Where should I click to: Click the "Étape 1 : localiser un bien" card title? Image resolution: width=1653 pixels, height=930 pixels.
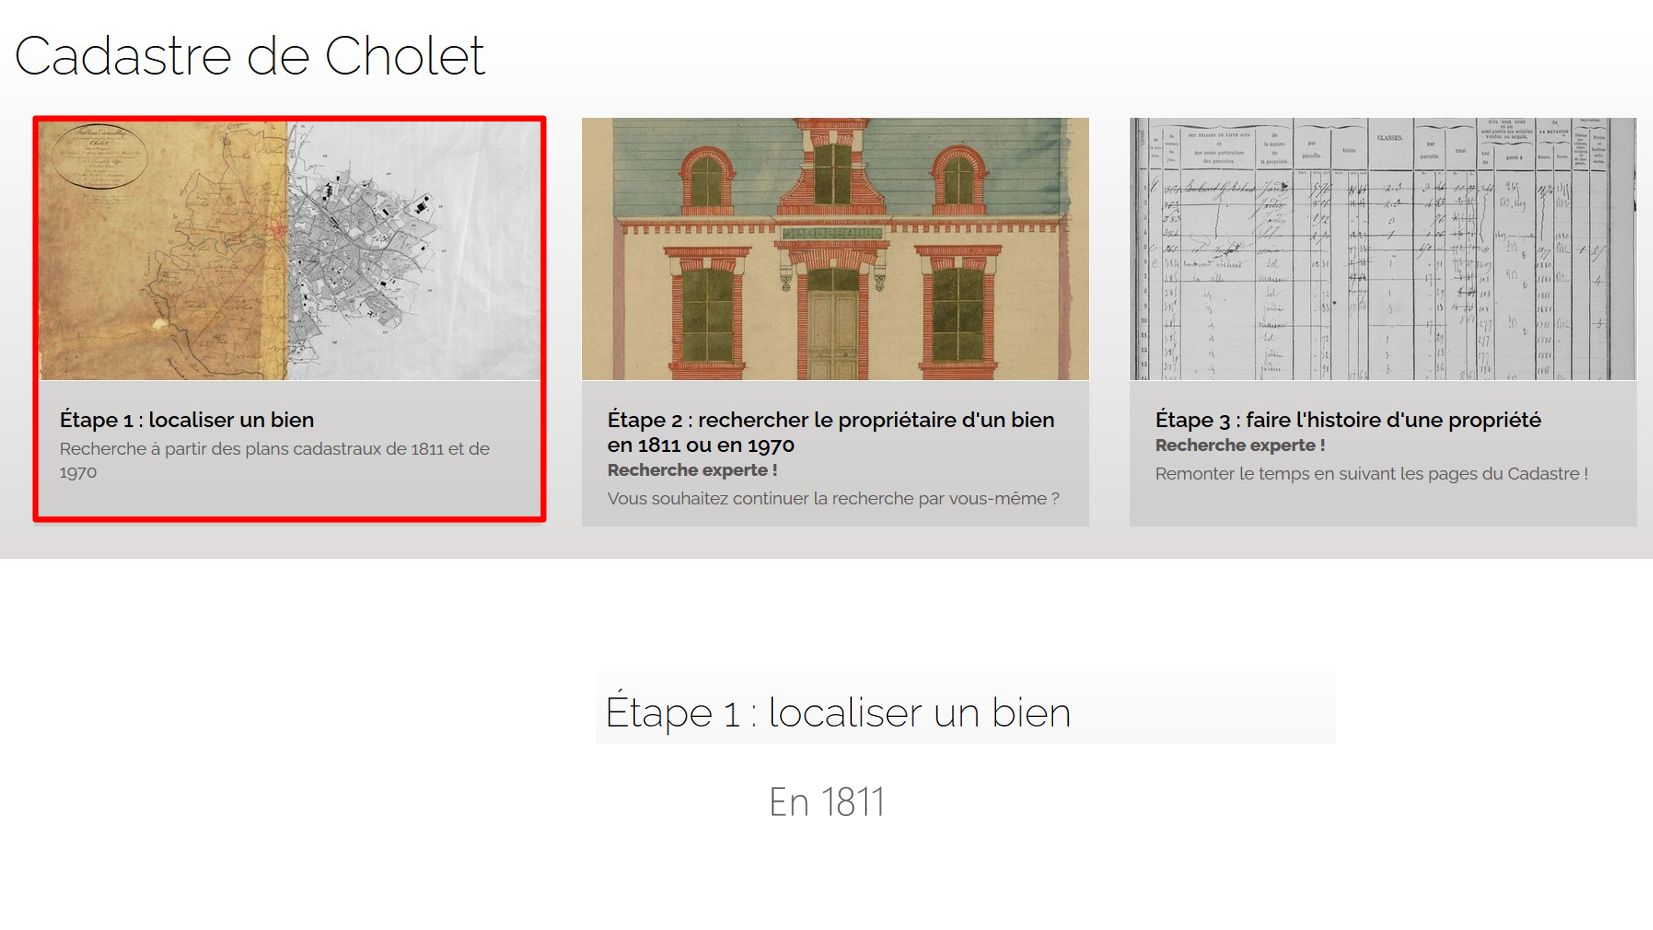point(187,420)
